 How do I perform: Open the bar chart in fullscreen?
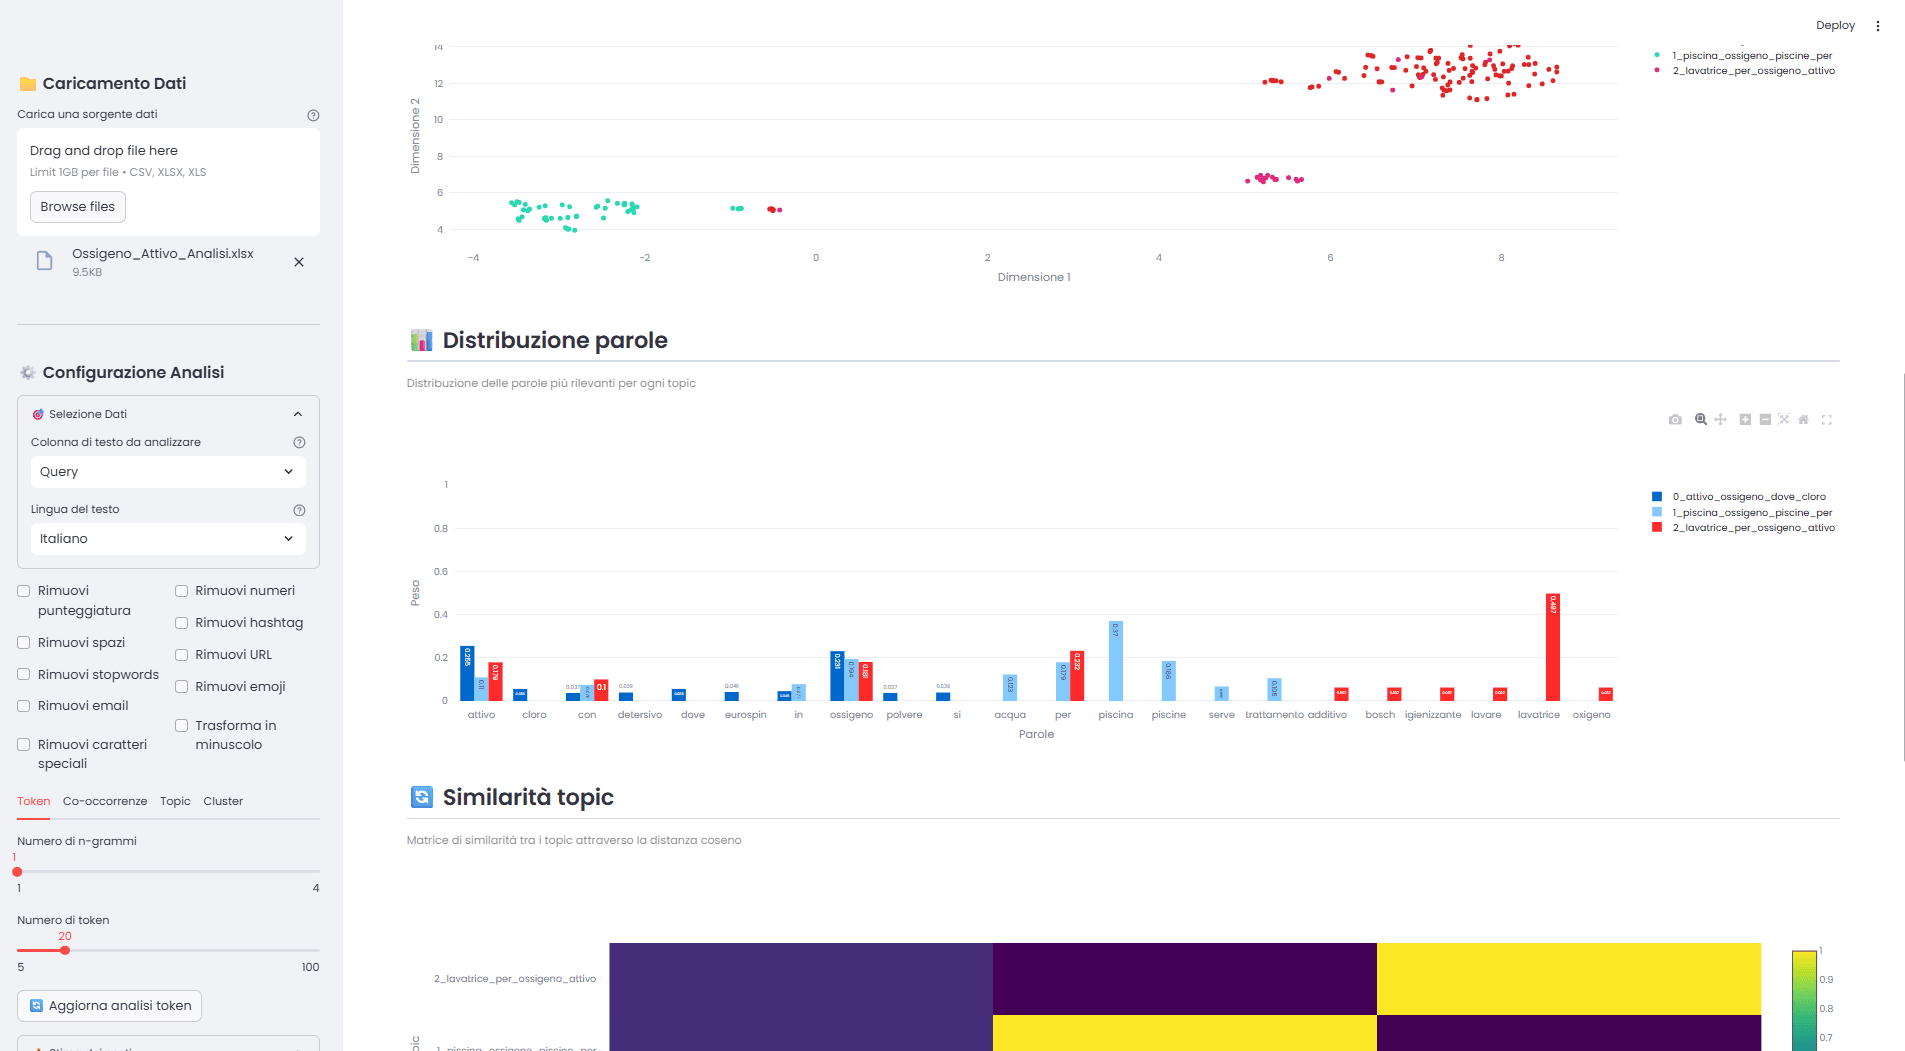coord(1827,420)
